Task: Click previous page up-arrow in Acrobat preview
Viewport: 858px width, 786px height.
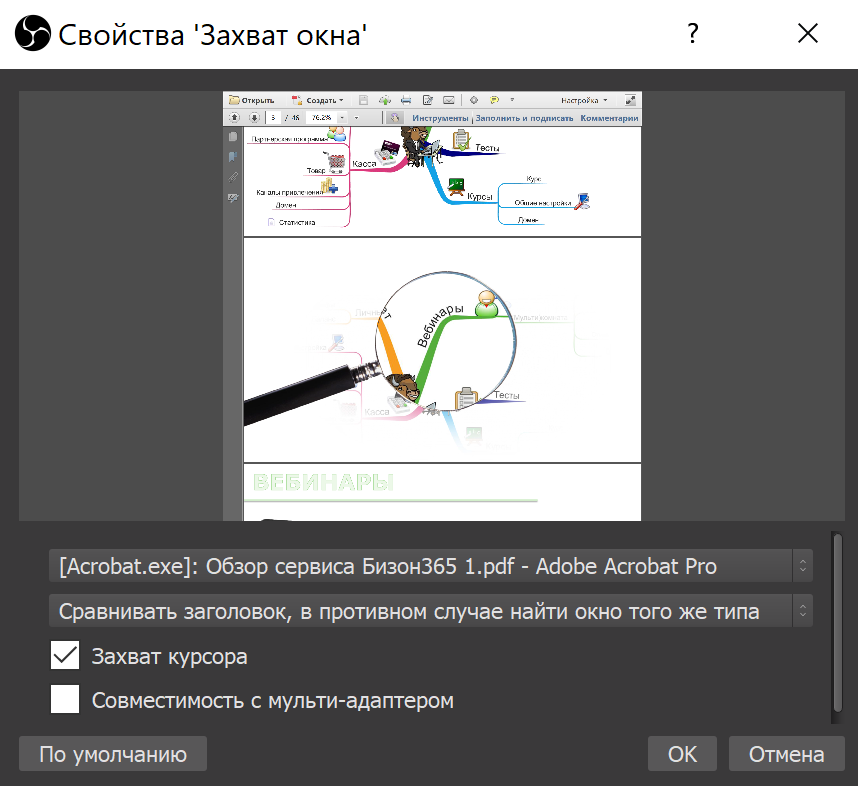Action: (x=235, y=117)
